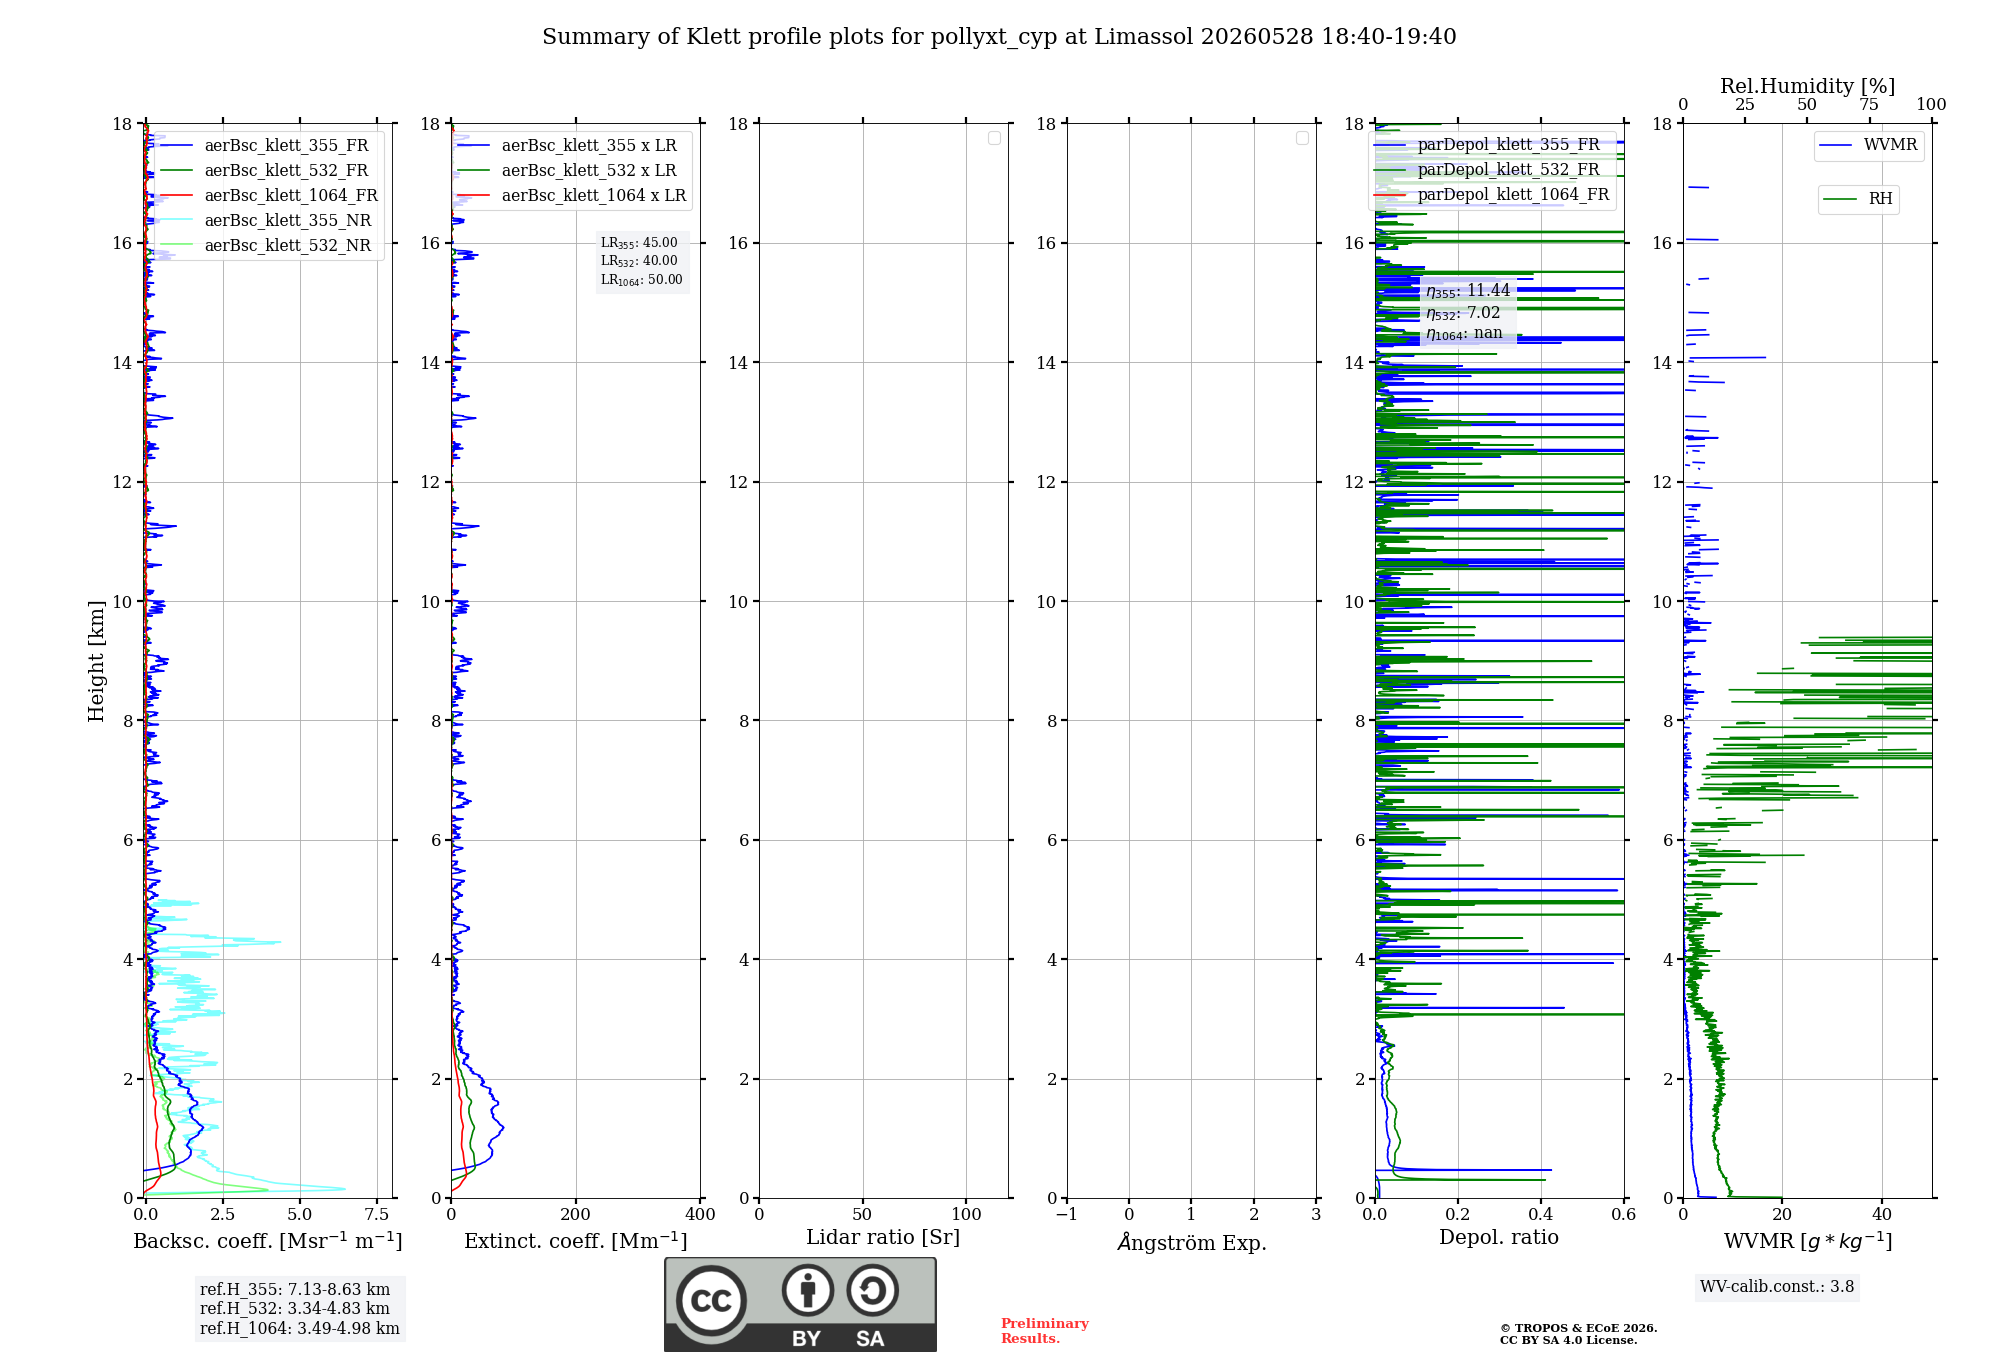Click 'ref.H_532: 3.34-4.83 km' text
Screen dimensions: 2000x1360
tap(295, 1309)
